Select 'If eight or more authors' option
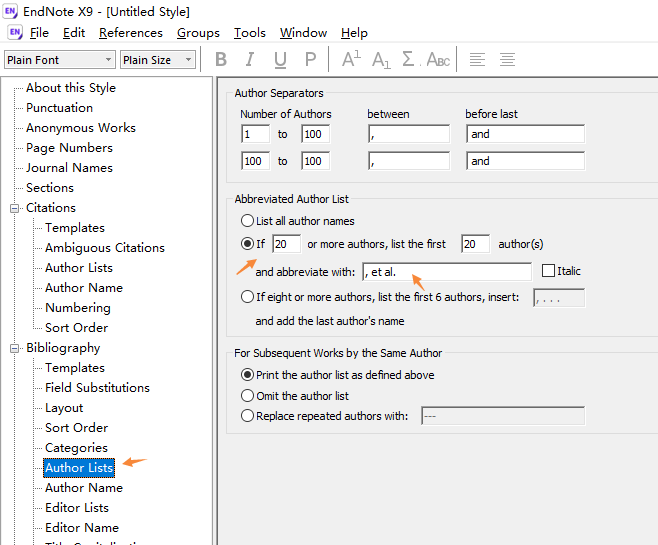The width and height of the screenshot is (658, 545). pos(247,297)
